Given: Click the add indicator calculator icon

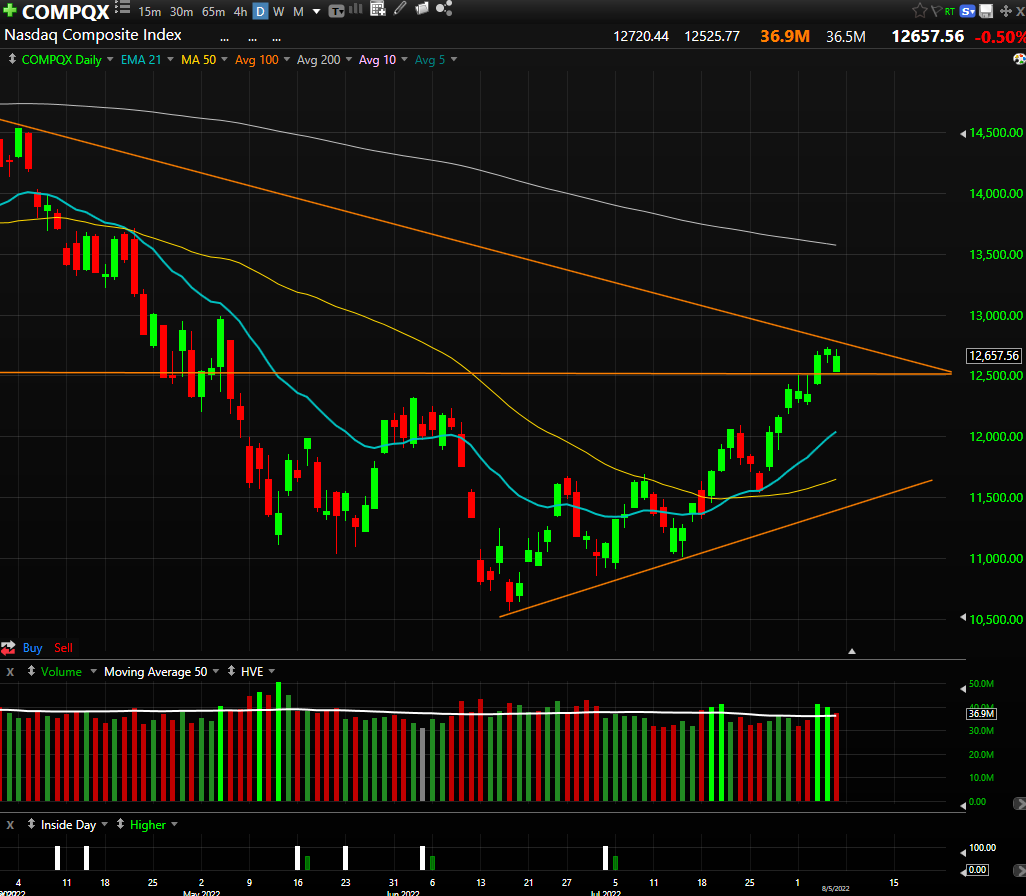Looking at the screenshot, I should pyautogui.click(x=378, y=9).
